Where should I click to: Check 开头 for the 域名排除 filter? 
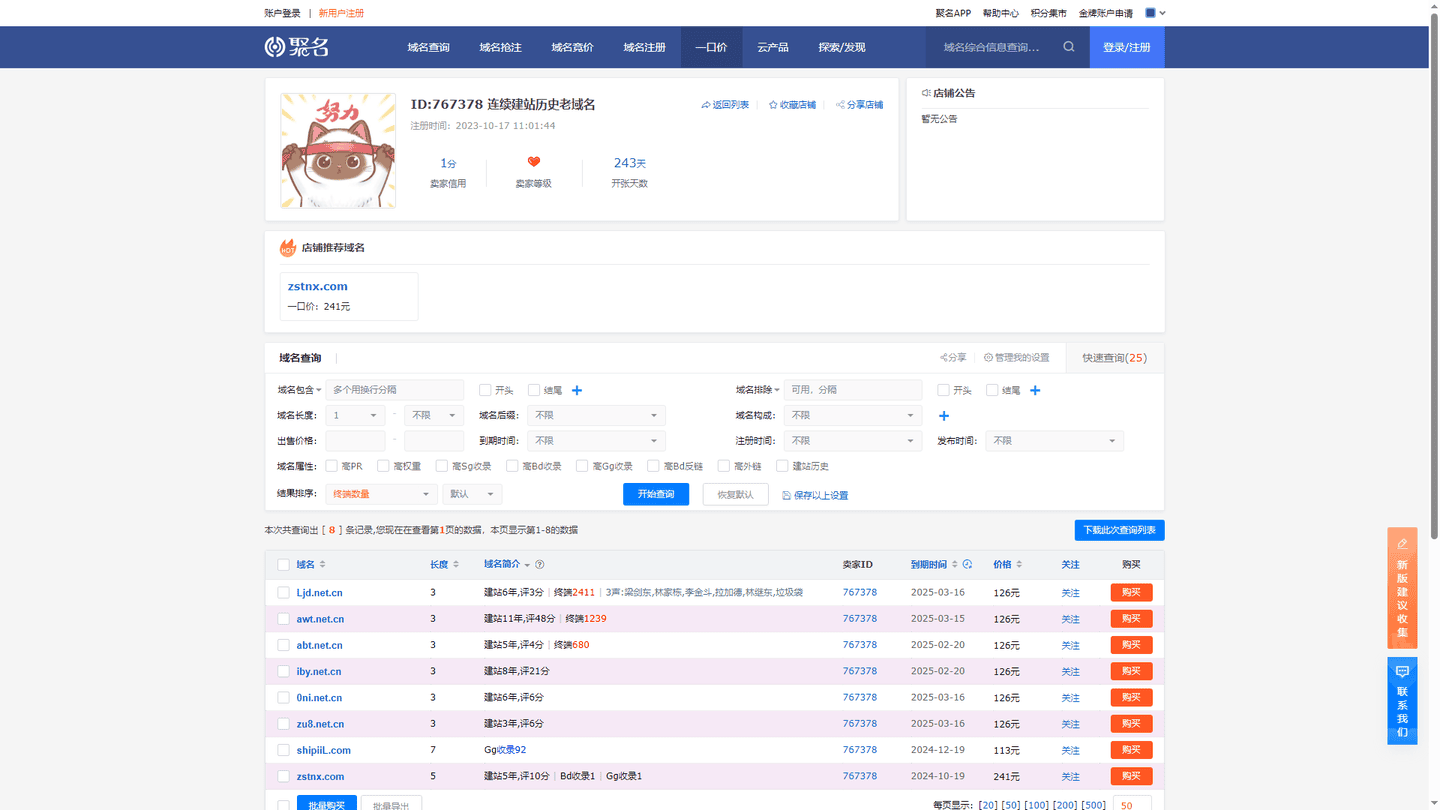pyautogui.click(x=943, y=391)
